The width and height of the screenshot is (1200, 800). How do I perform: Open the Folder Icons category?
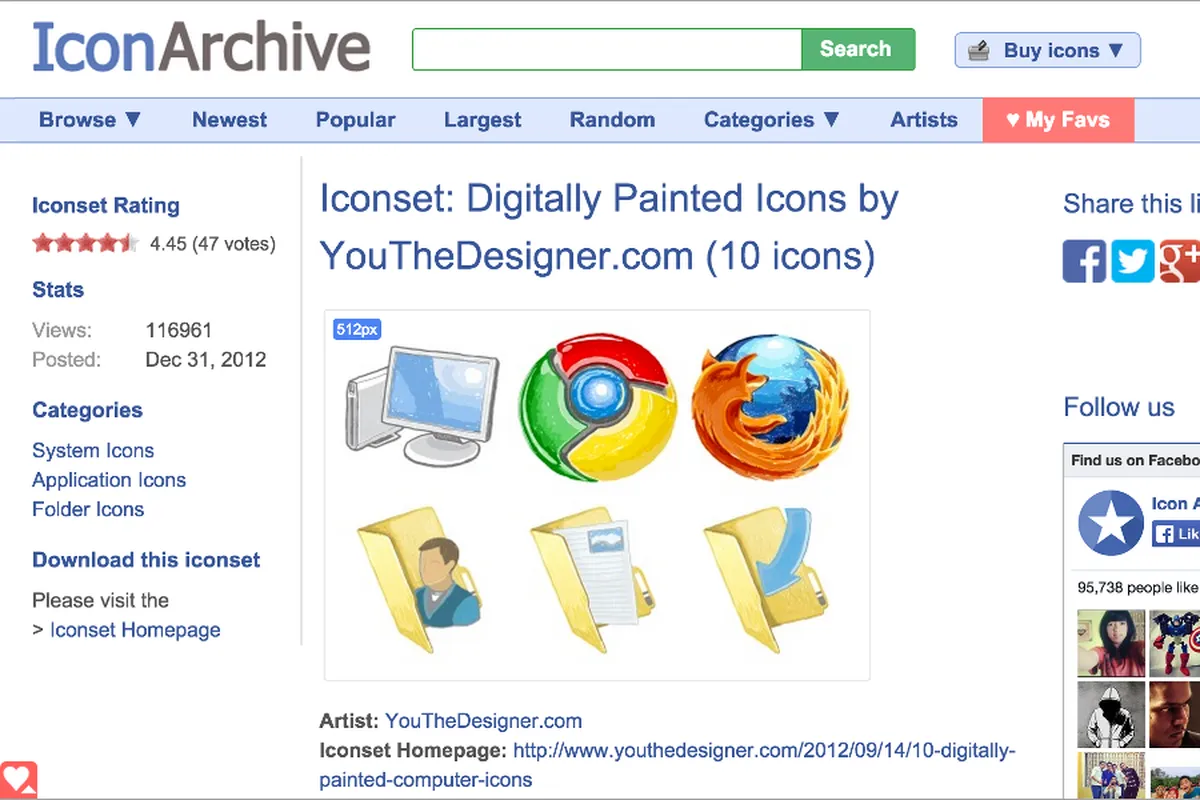(88, 509)
